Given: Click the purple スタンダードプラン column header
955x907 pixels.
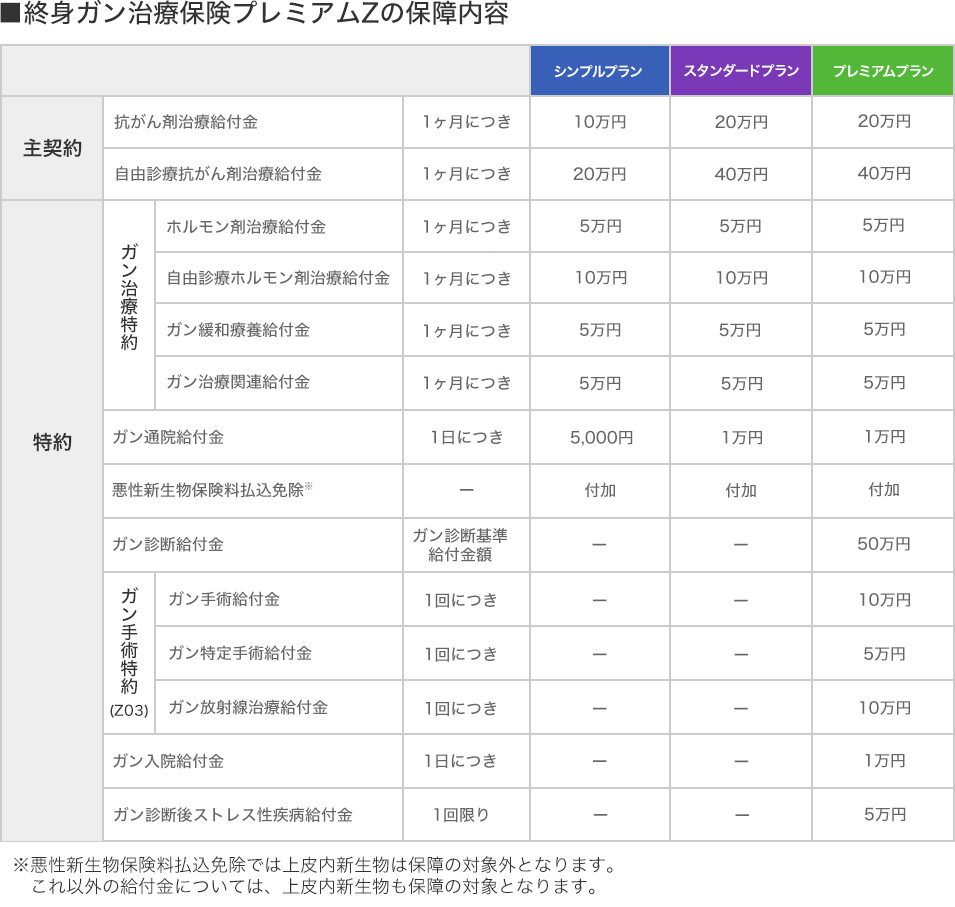Looking at the screenshot, I should (741, 71).
